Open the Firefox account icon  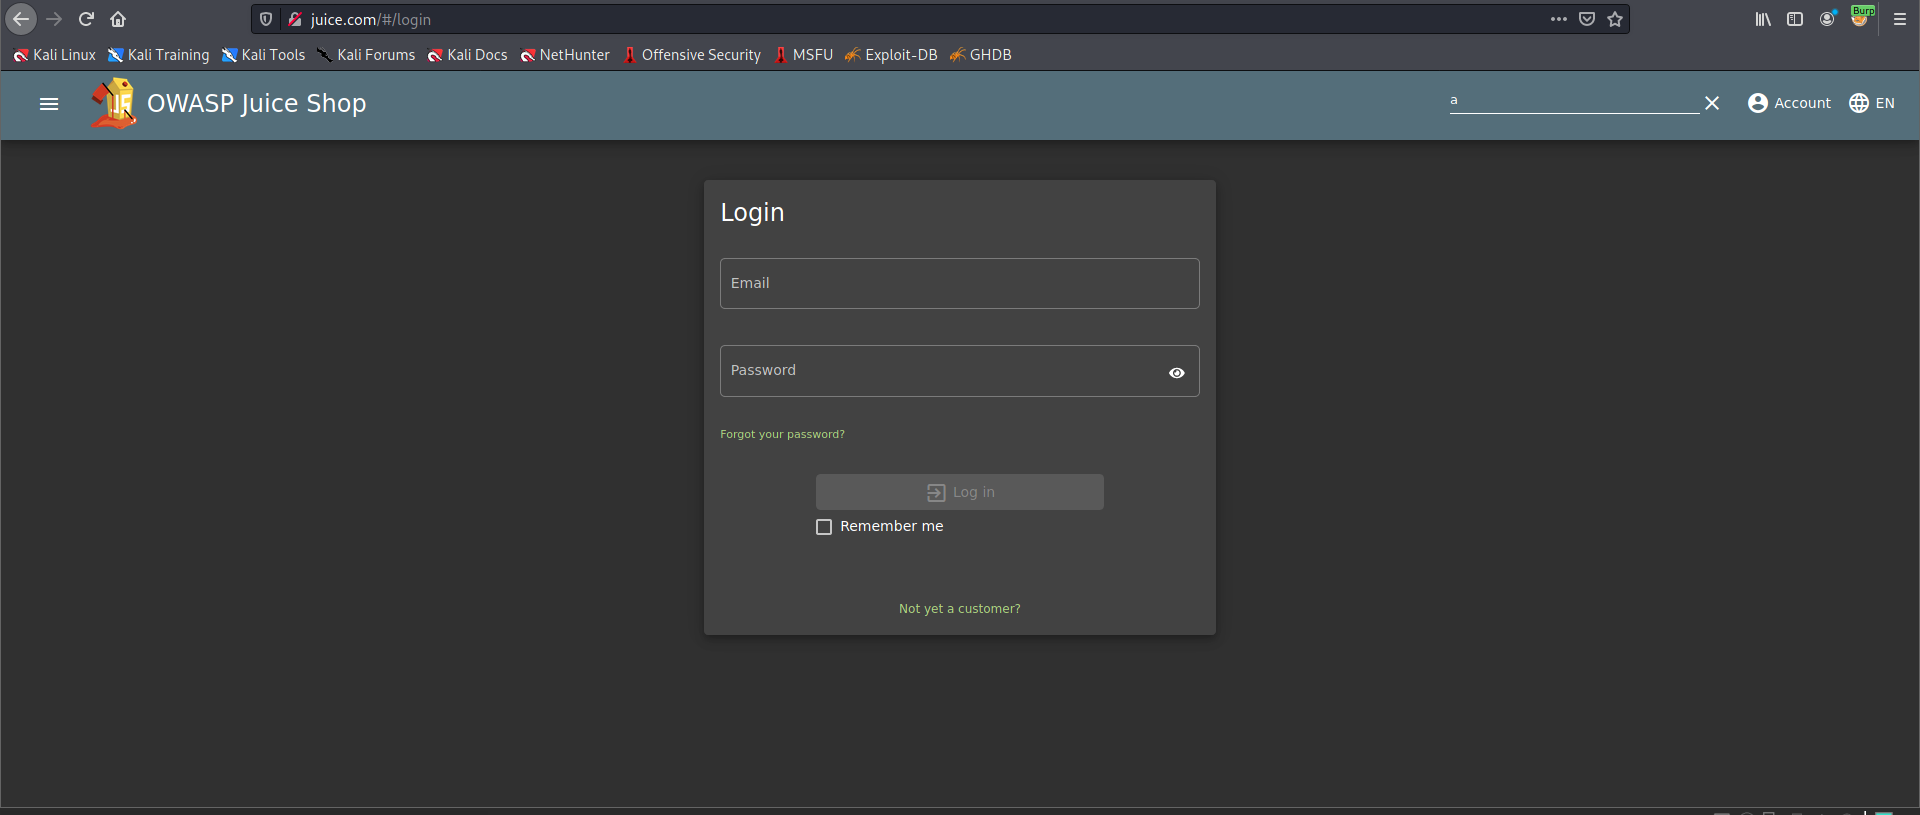1827,19
